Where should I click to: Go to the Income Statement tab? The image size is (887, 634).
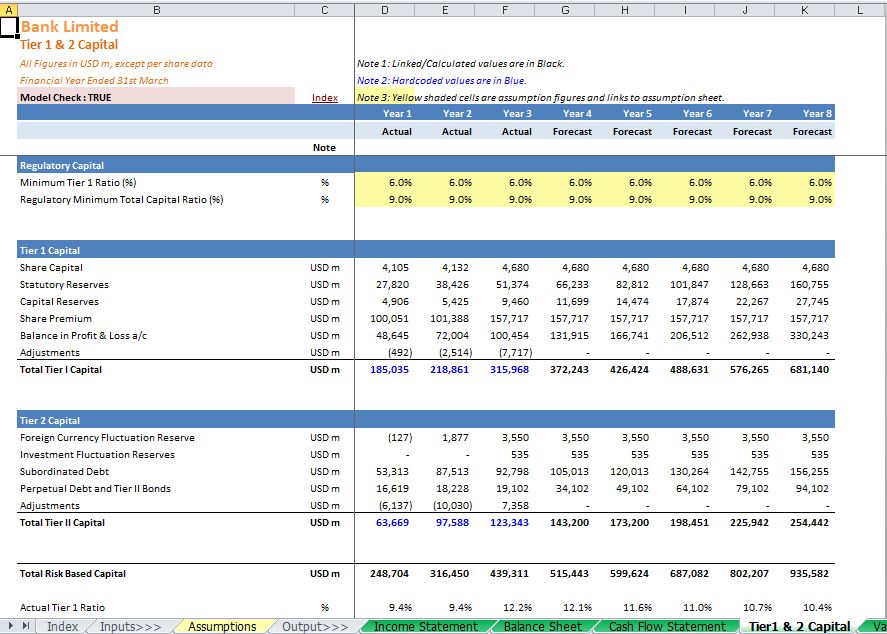coord(425,627)
